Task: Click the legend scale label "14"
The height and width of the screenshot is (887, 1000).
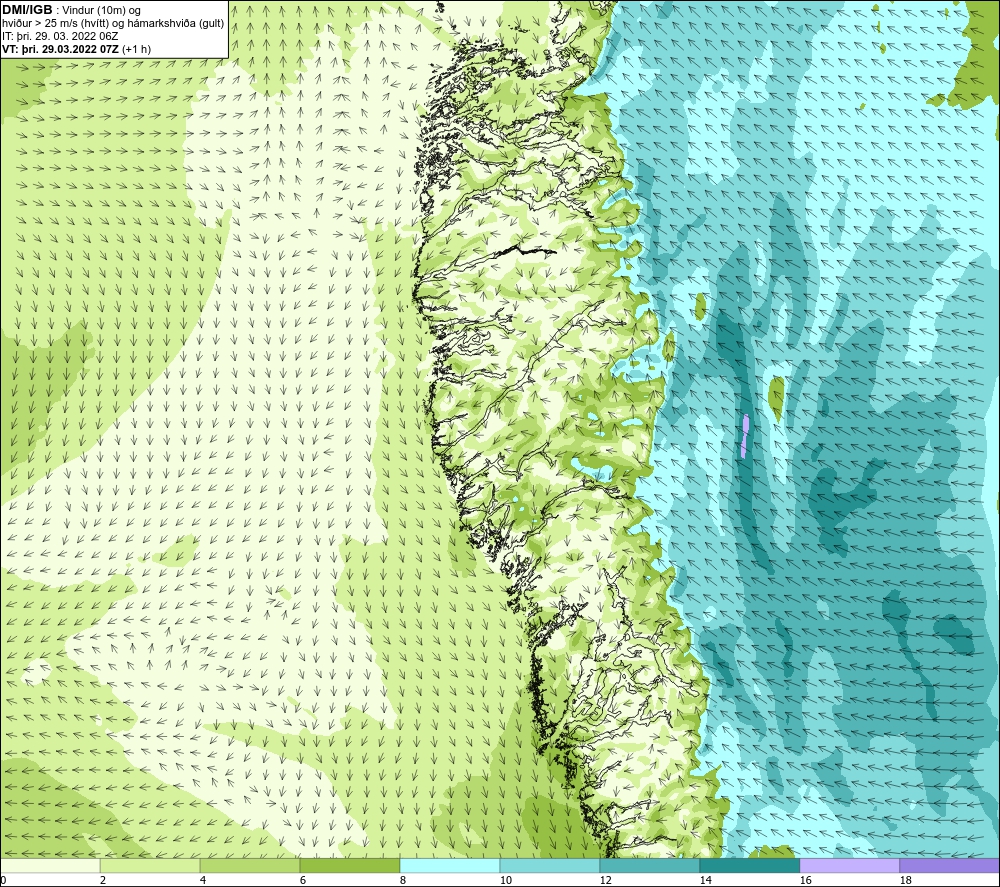Action: pyautogui.click(x=705, y=880)
